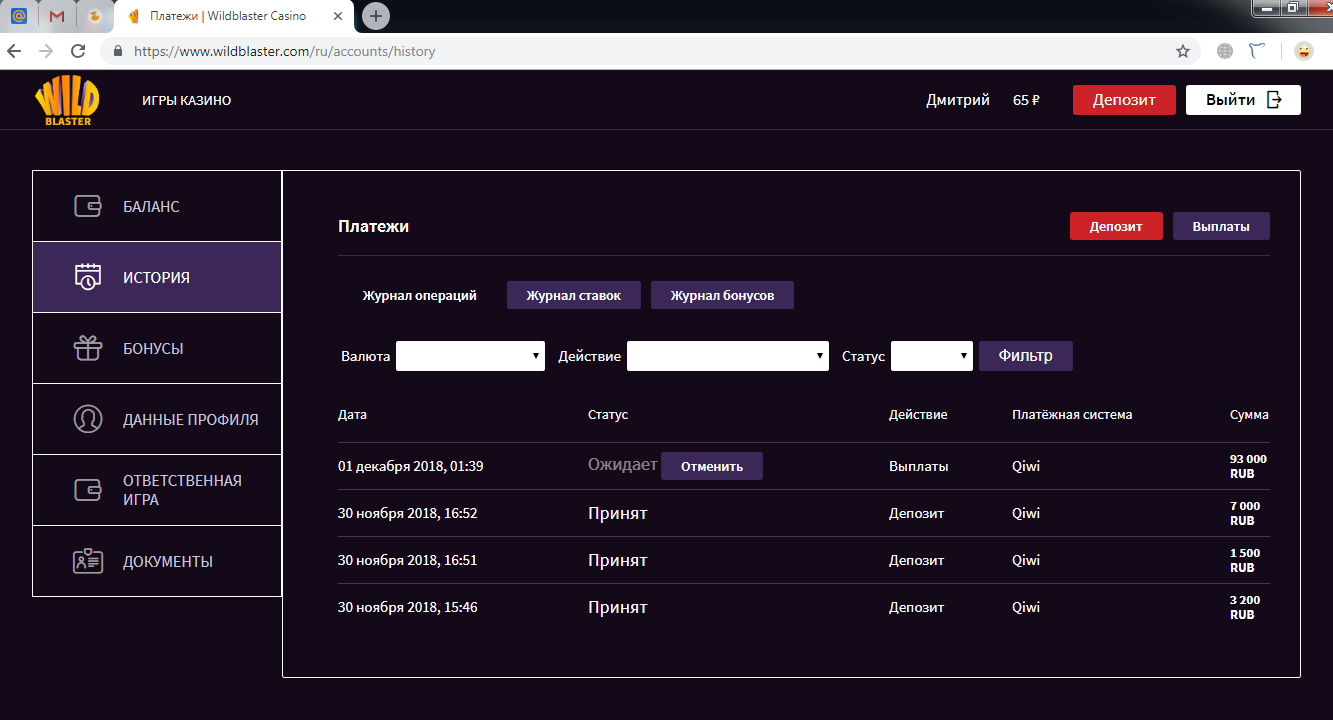The height and width of the screenshot is (720, 1333).
Task: Open the Статус dropdown
Action: 932,356
